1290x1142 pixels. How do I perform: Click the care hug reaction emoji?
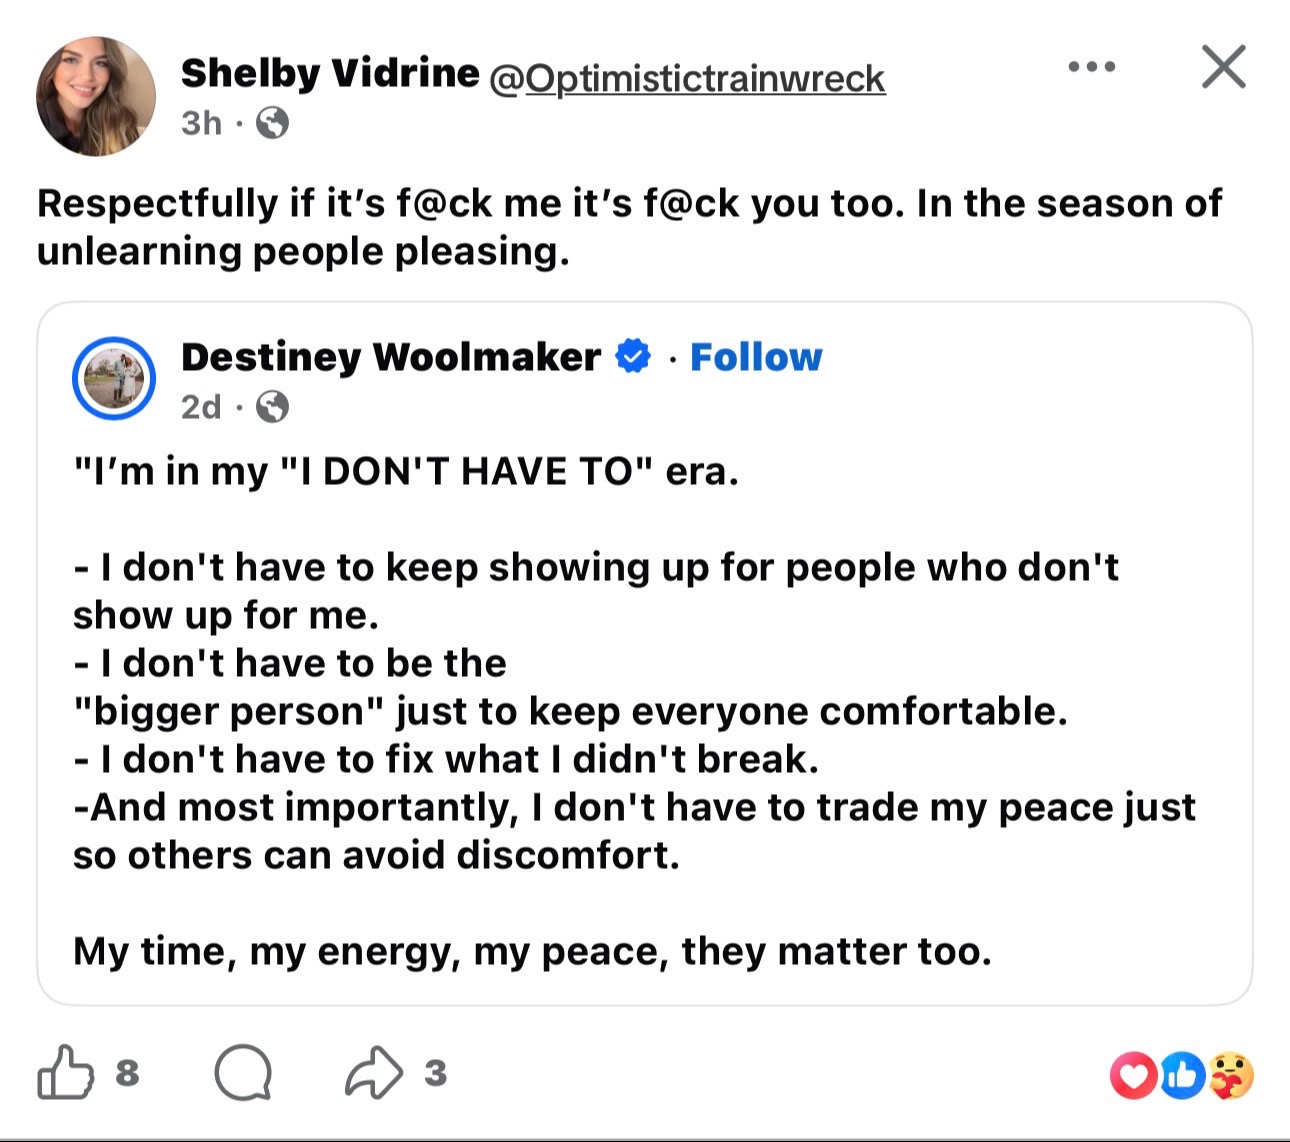point(1231,1075)
